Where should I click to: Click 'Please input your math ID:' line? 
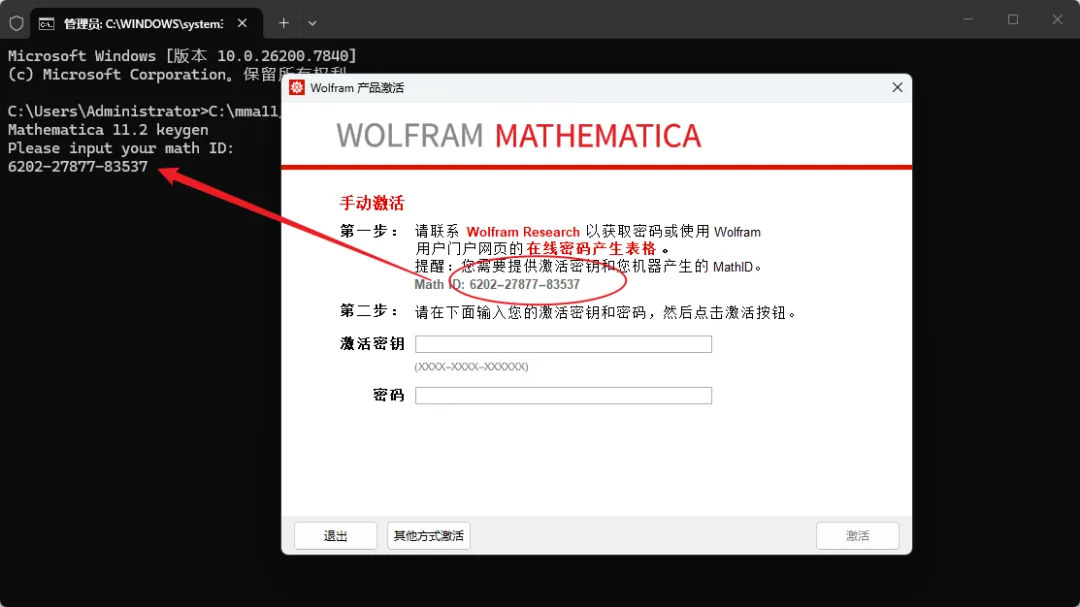tap(121, 148)
